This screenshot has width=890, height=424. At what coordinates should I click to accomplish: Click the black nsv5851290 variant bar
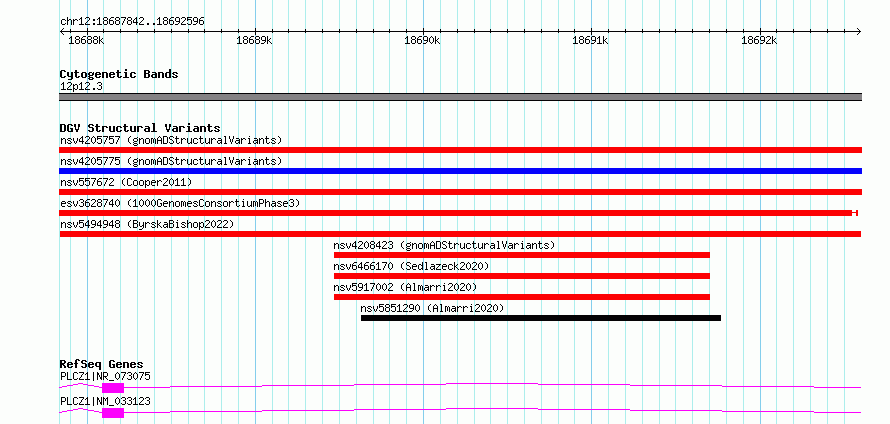[541, 318]
